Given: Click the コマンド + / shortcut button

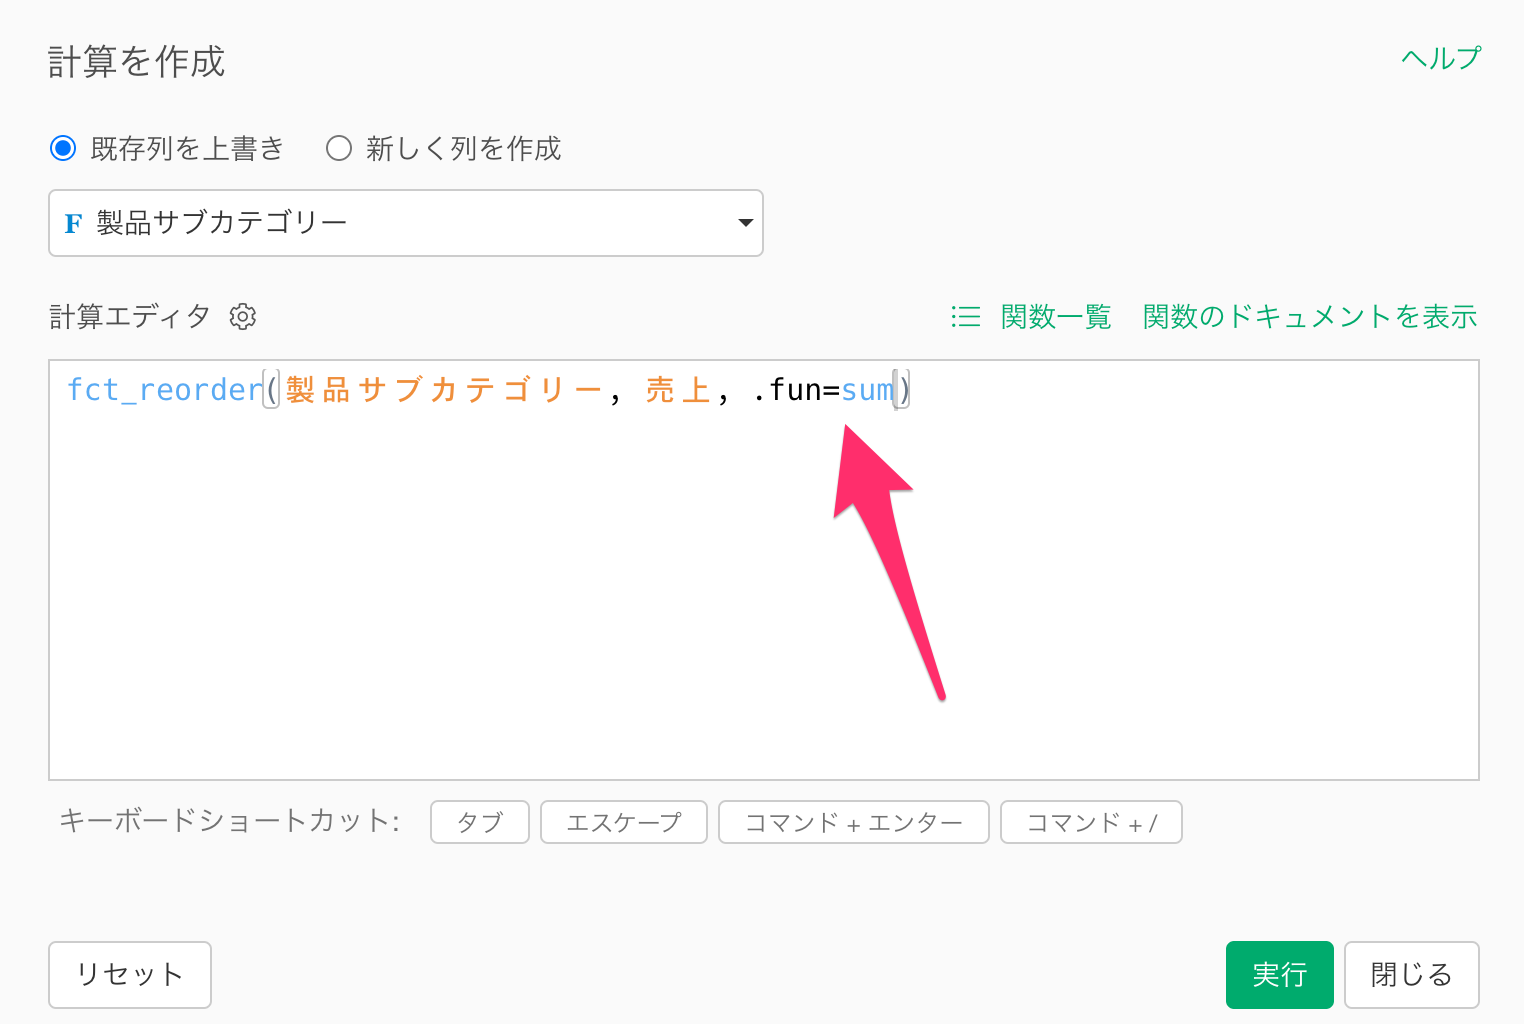Looking at the screenshot, I should click(1091, 823).
